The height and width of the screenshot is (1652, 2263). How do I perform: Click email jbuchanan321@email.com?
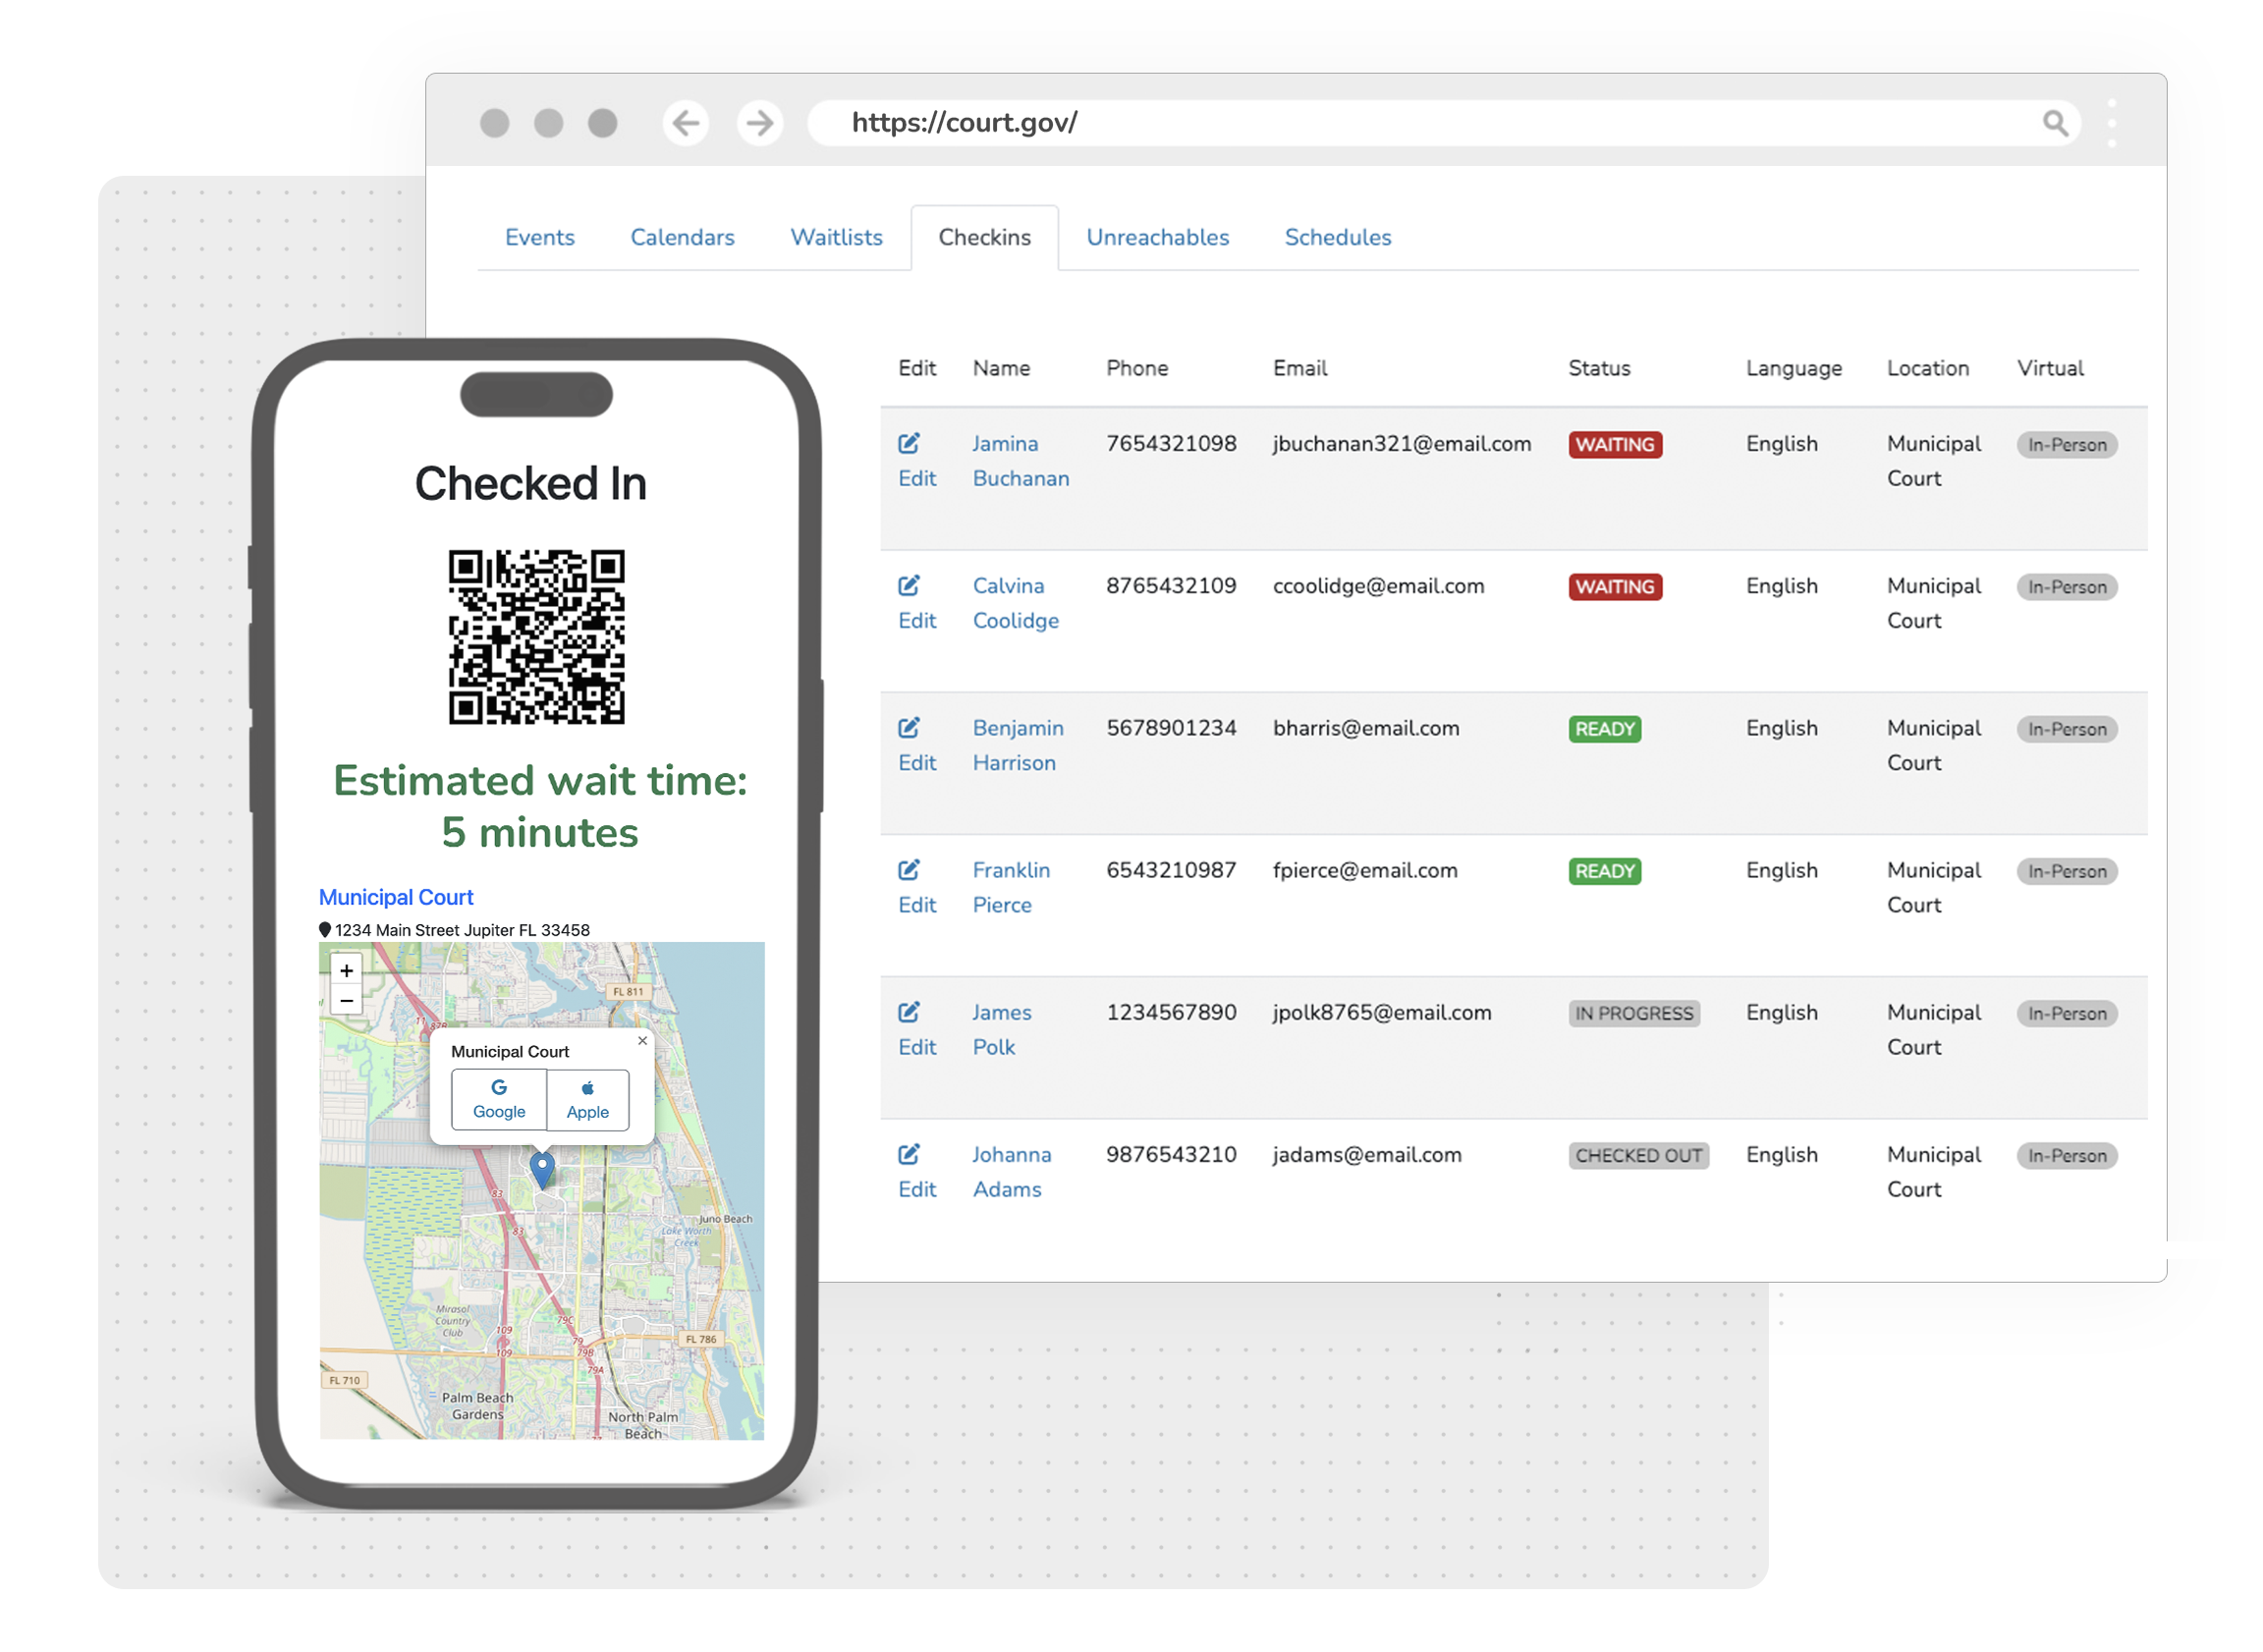[x=1400, y=443]
